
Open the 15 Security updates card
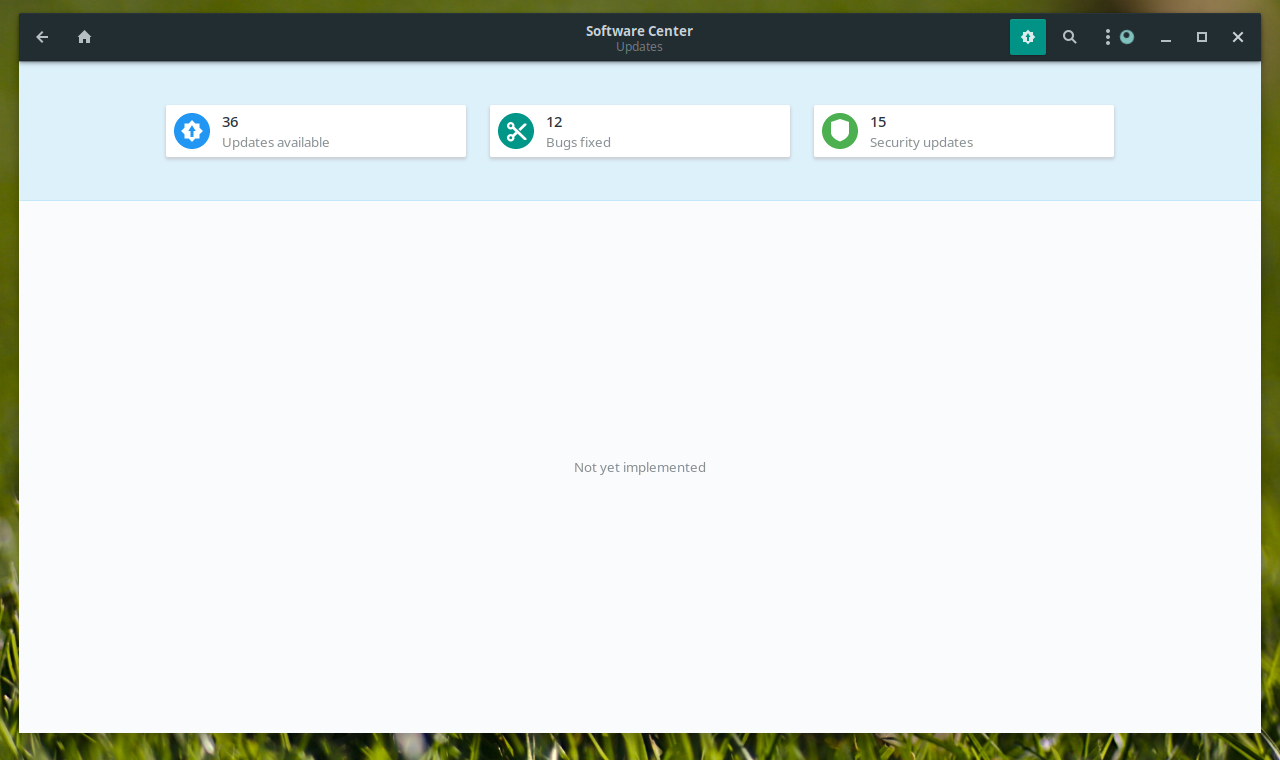(964, 131)
